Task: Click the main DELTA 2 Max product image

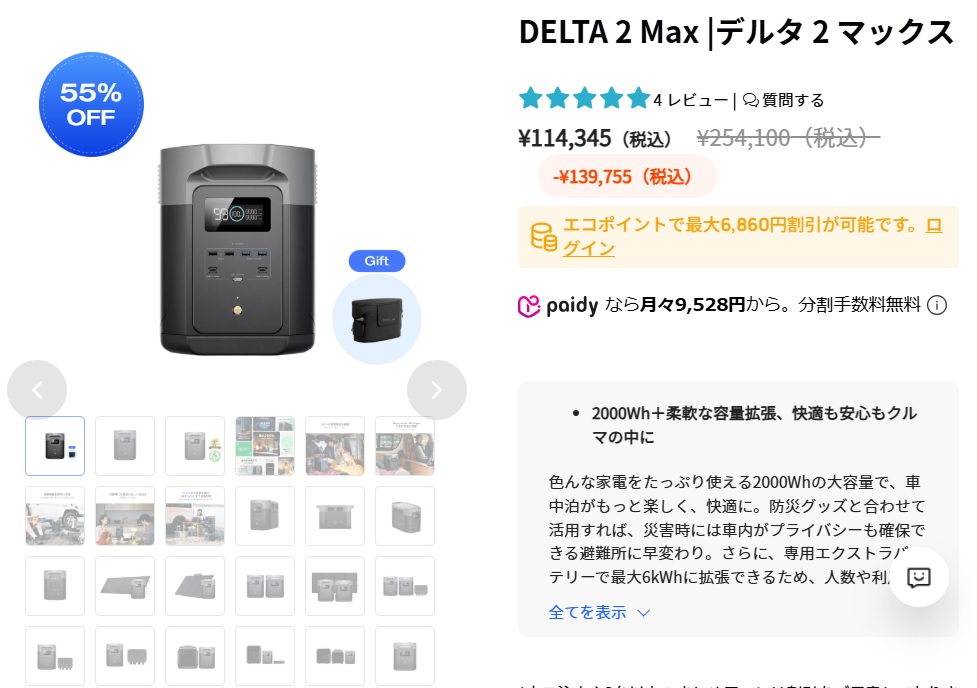Action: coord(237,250)
